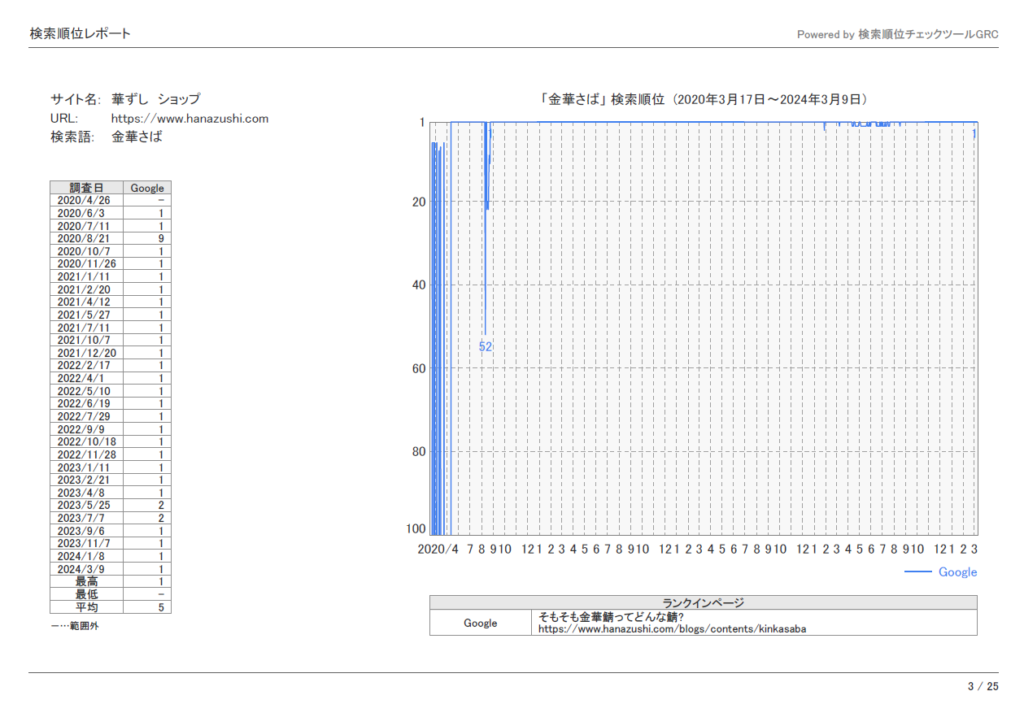Select the 2020/4/26 date row
This screenshot has height=704, width=1024.
pos(110,200)
